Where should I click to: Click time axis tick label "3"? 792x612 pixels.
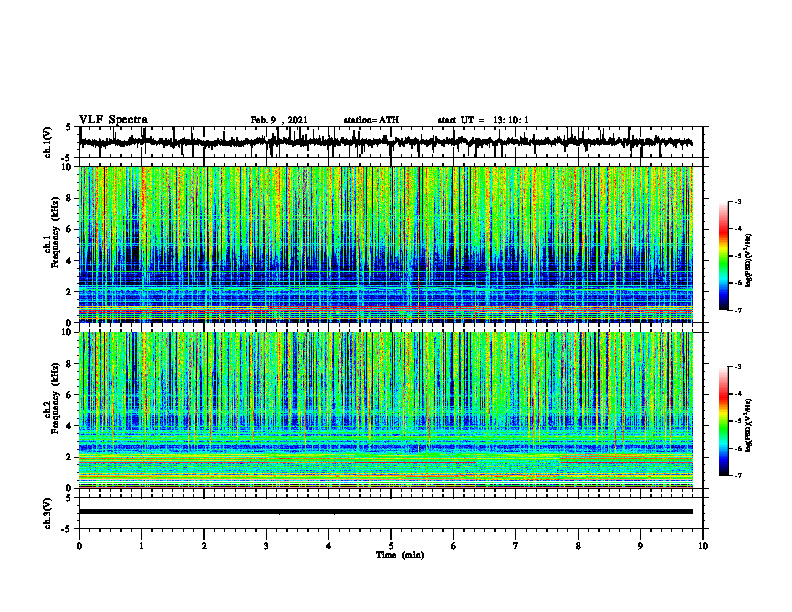click(x=266, y=546)
